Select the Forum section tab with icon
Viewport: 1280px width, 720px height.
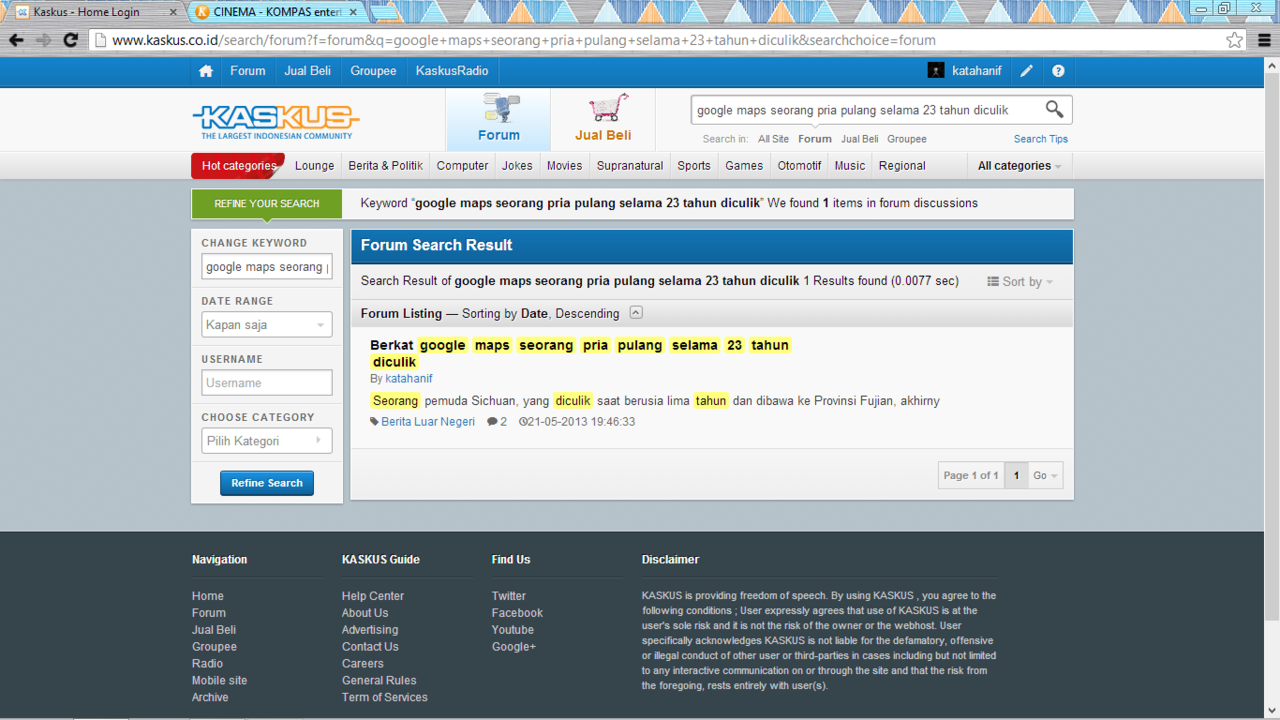click(498, 119)
